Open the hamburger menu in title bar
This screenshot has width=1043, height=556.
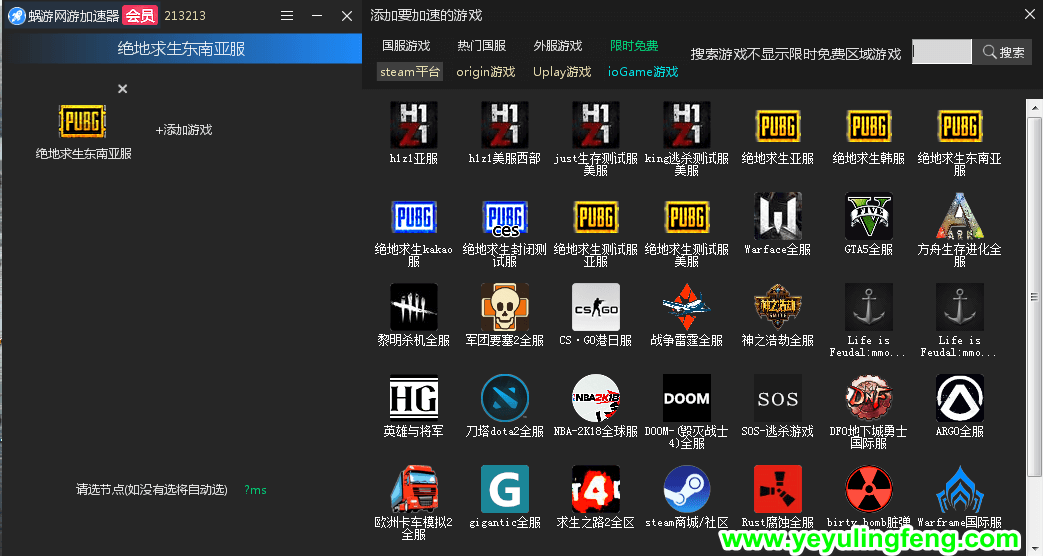point(287,15)
